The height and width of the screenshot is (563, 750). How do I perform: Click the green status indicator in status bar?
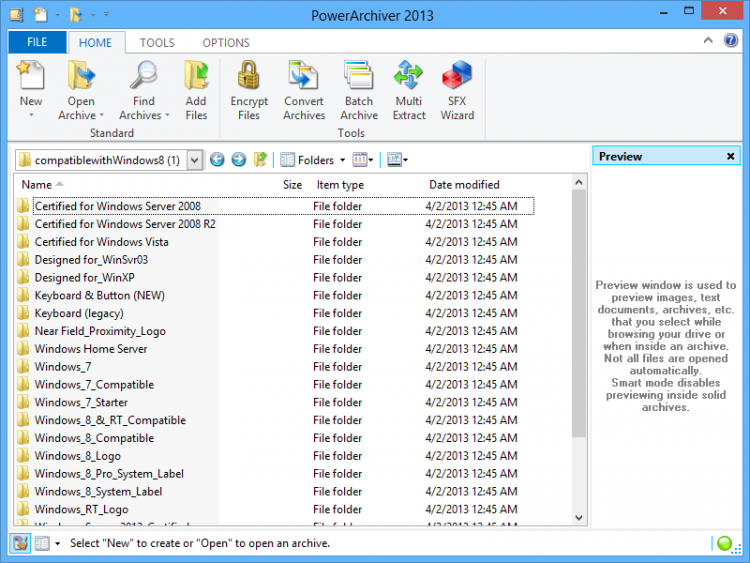[x=725, y=543]
